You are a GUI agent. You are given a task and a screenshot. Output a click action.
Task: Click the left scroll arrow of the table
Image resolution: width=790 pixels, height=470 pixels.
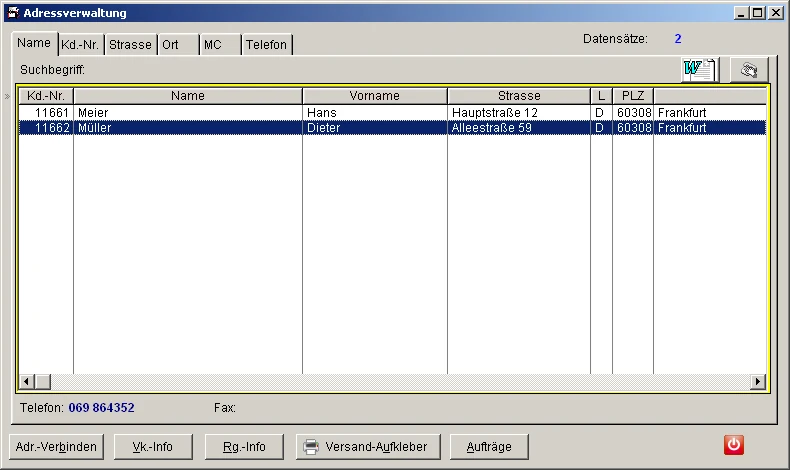(26, 382)
